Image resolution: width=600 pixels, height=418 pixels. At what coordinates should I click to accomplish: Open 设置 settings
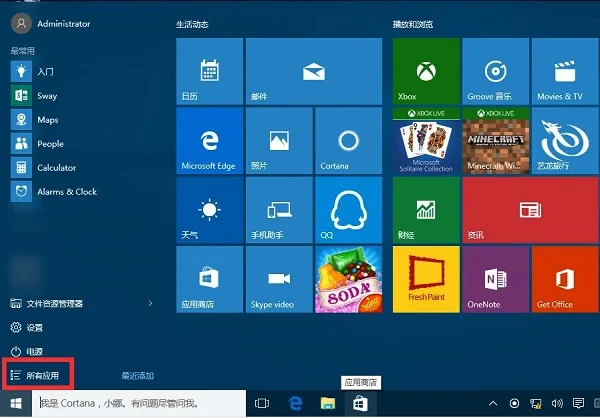click(x=27, y=327)
